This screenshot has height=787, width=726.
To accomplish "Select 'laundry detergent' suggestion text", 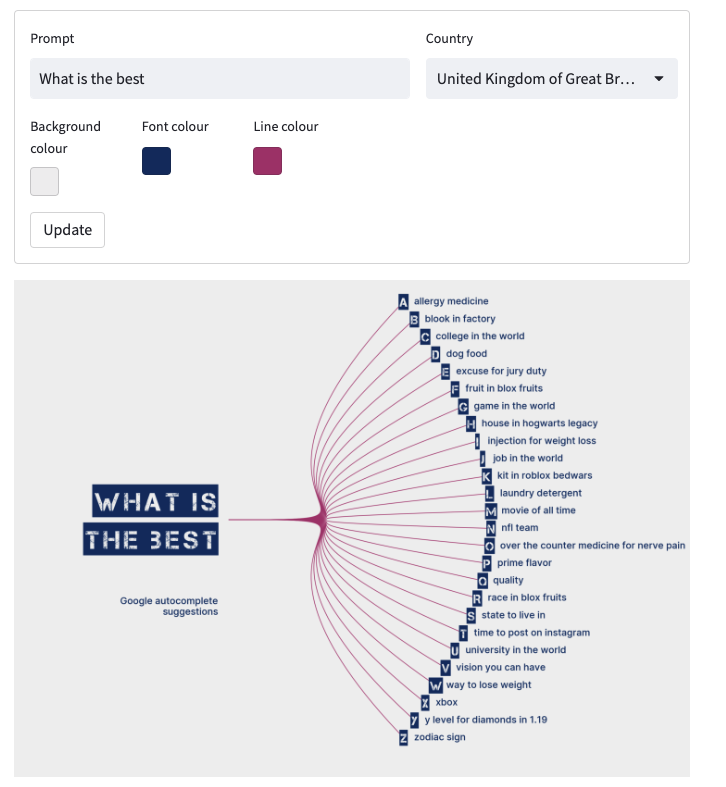I will [540, 493].
